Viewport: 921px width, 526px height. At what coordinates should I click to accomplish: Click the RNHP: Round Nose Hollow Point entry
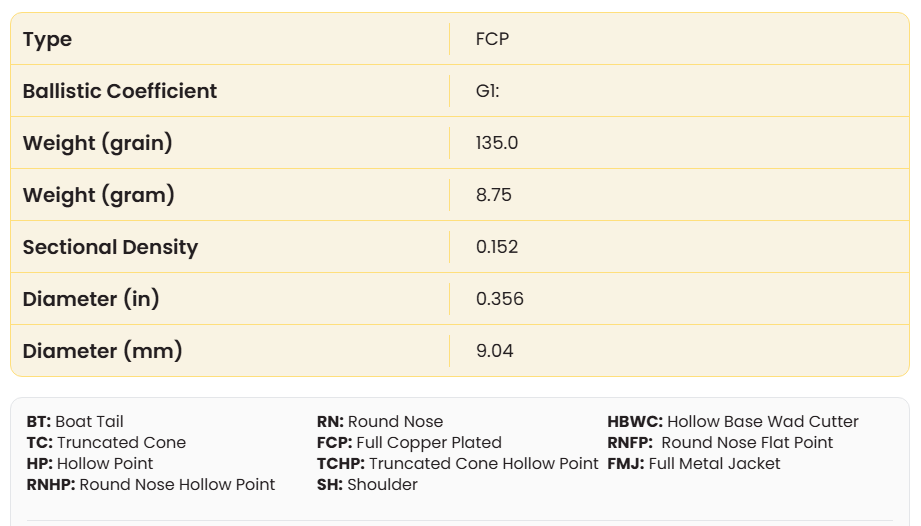(x=151, y=485)
